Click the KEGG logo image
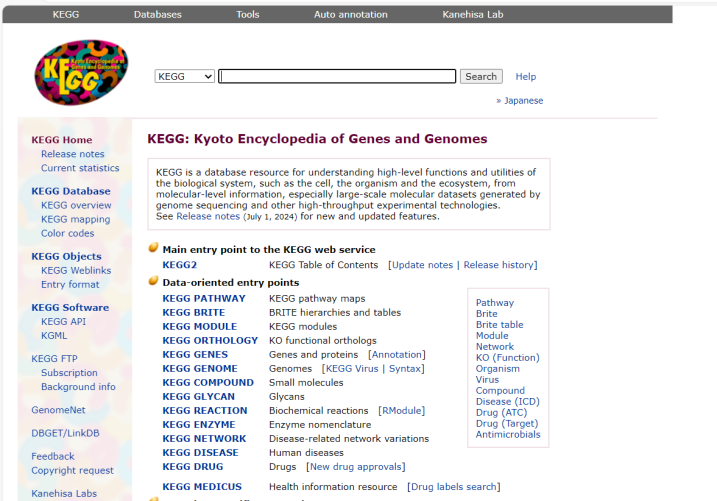Screen dimensions: 717x501 (81, 72)
